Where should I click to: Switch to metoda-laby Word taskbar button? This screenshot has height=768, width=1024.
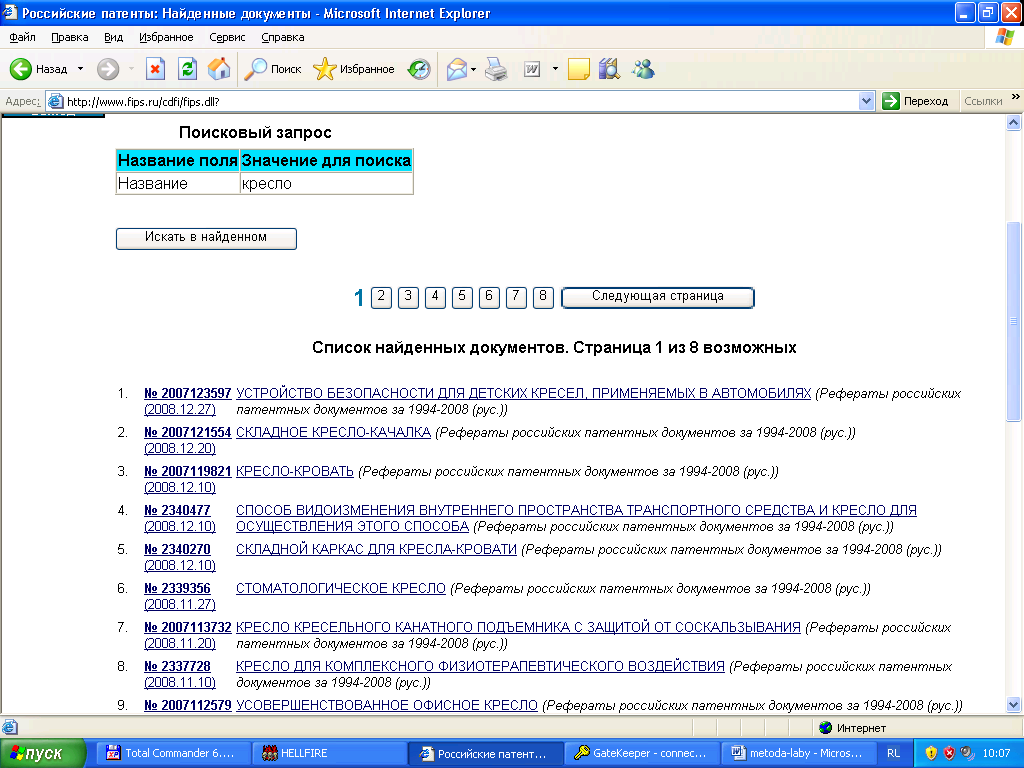pyautogui.click(x=797, y=753)
